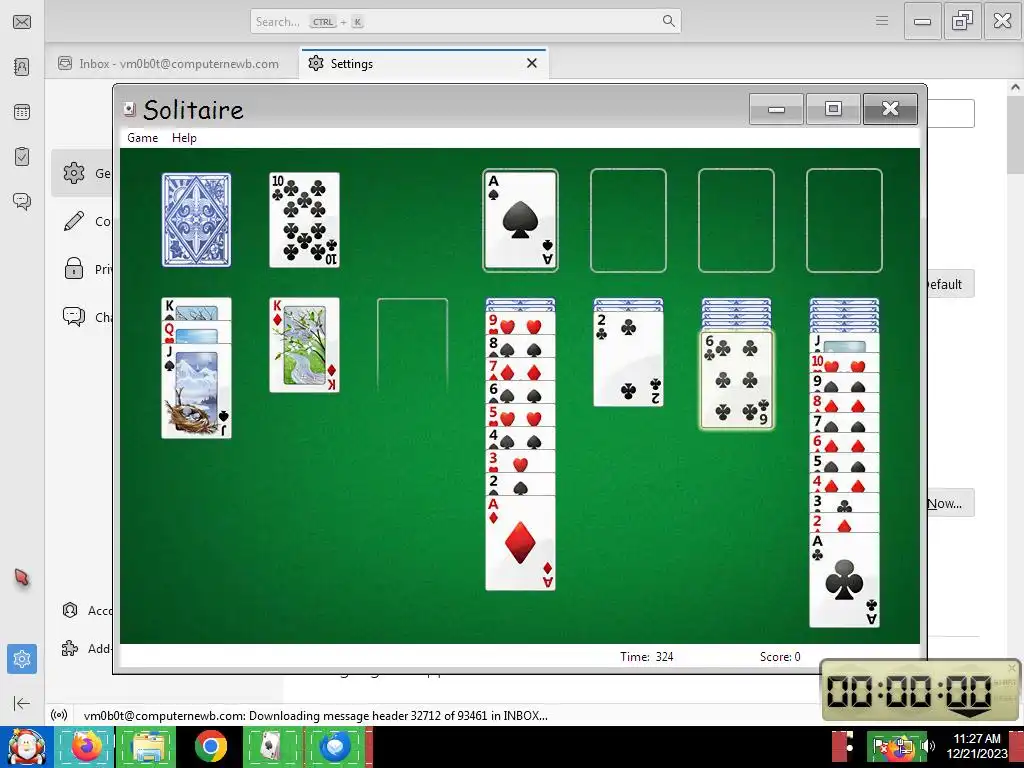Open the Address Book sidebar icon
The width and height of the screenshot is (1024, 768).
coord(22,67)
